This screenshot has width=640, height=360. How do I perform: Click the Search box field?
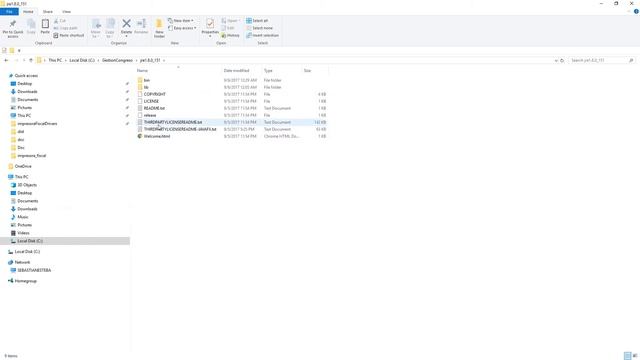602,60
